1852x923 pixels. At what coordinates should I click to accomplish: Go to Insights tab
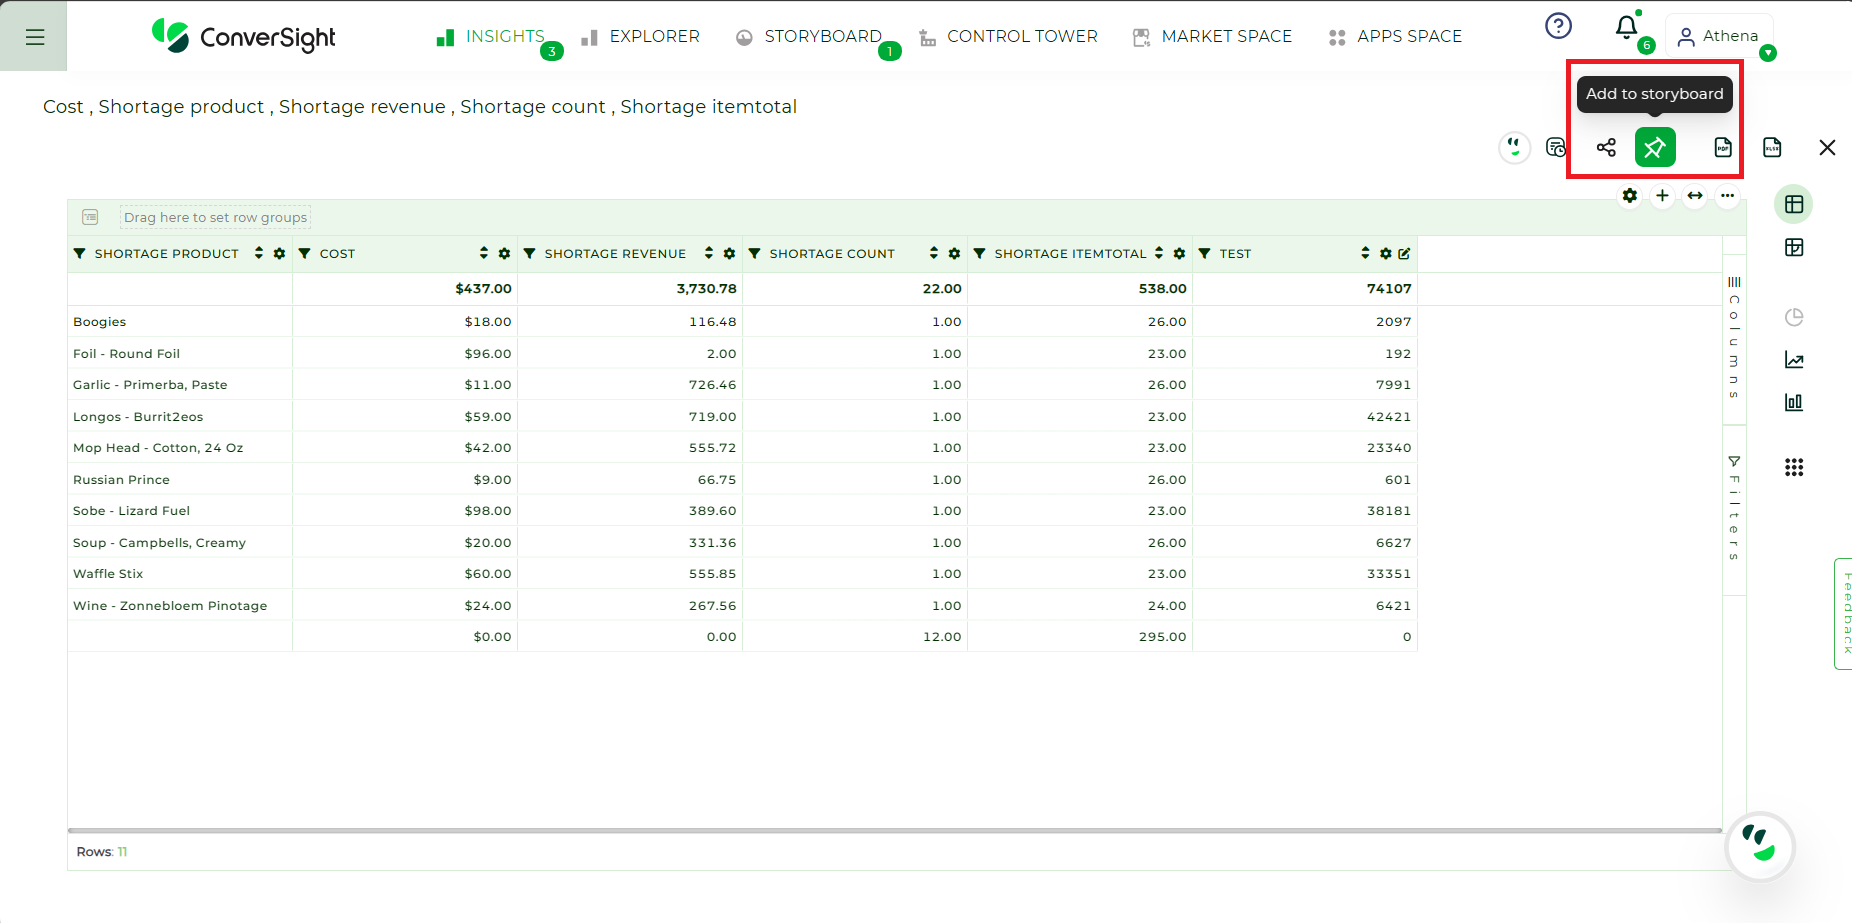click(491, 37)
